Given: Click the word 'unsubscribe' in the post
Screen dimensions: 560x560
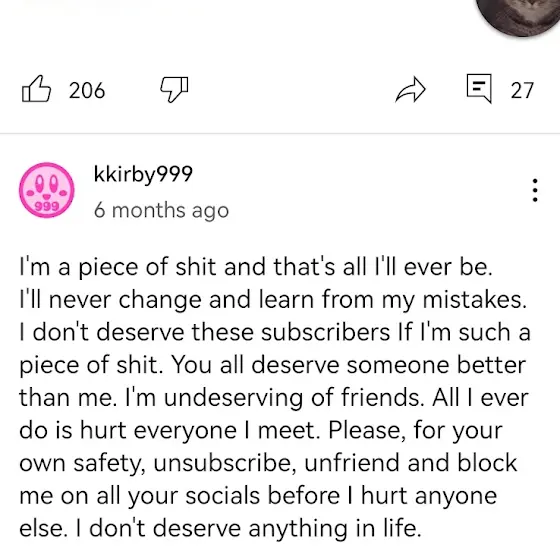Looking at the screenshot, I should (225, 463).
